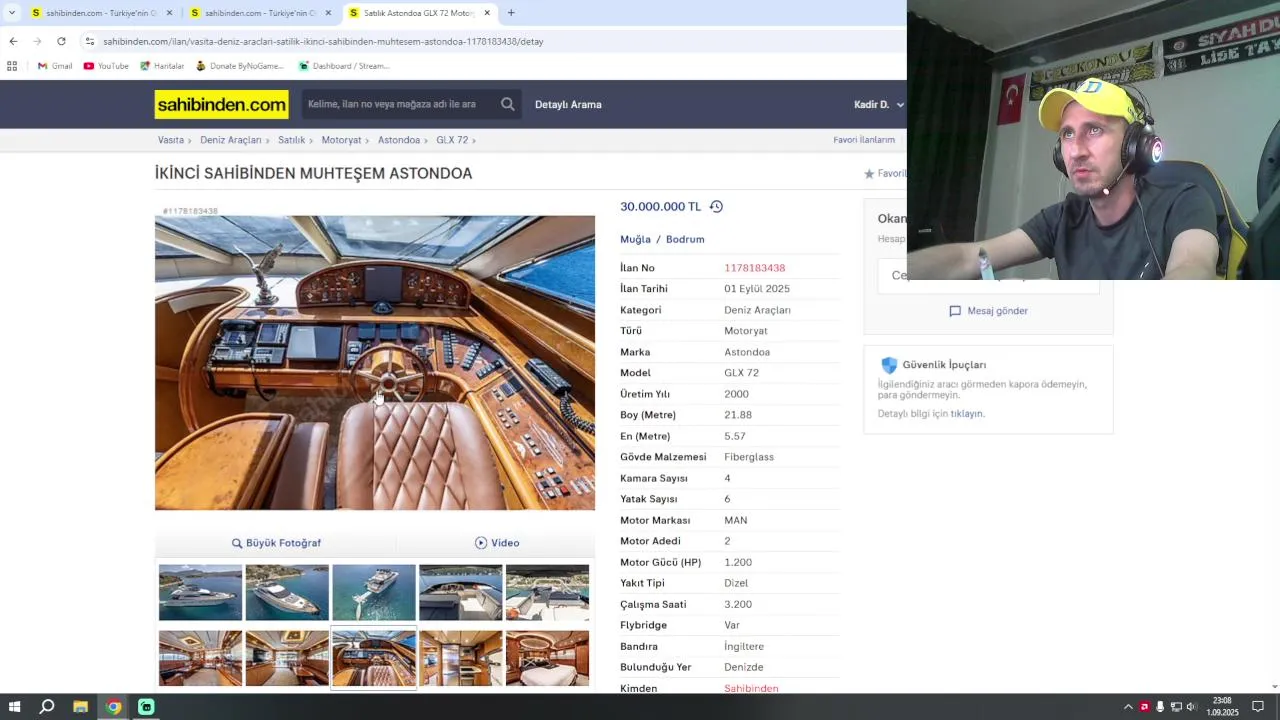
Task: Open a new browser tab with the plus button
Action: click(511, 13)
